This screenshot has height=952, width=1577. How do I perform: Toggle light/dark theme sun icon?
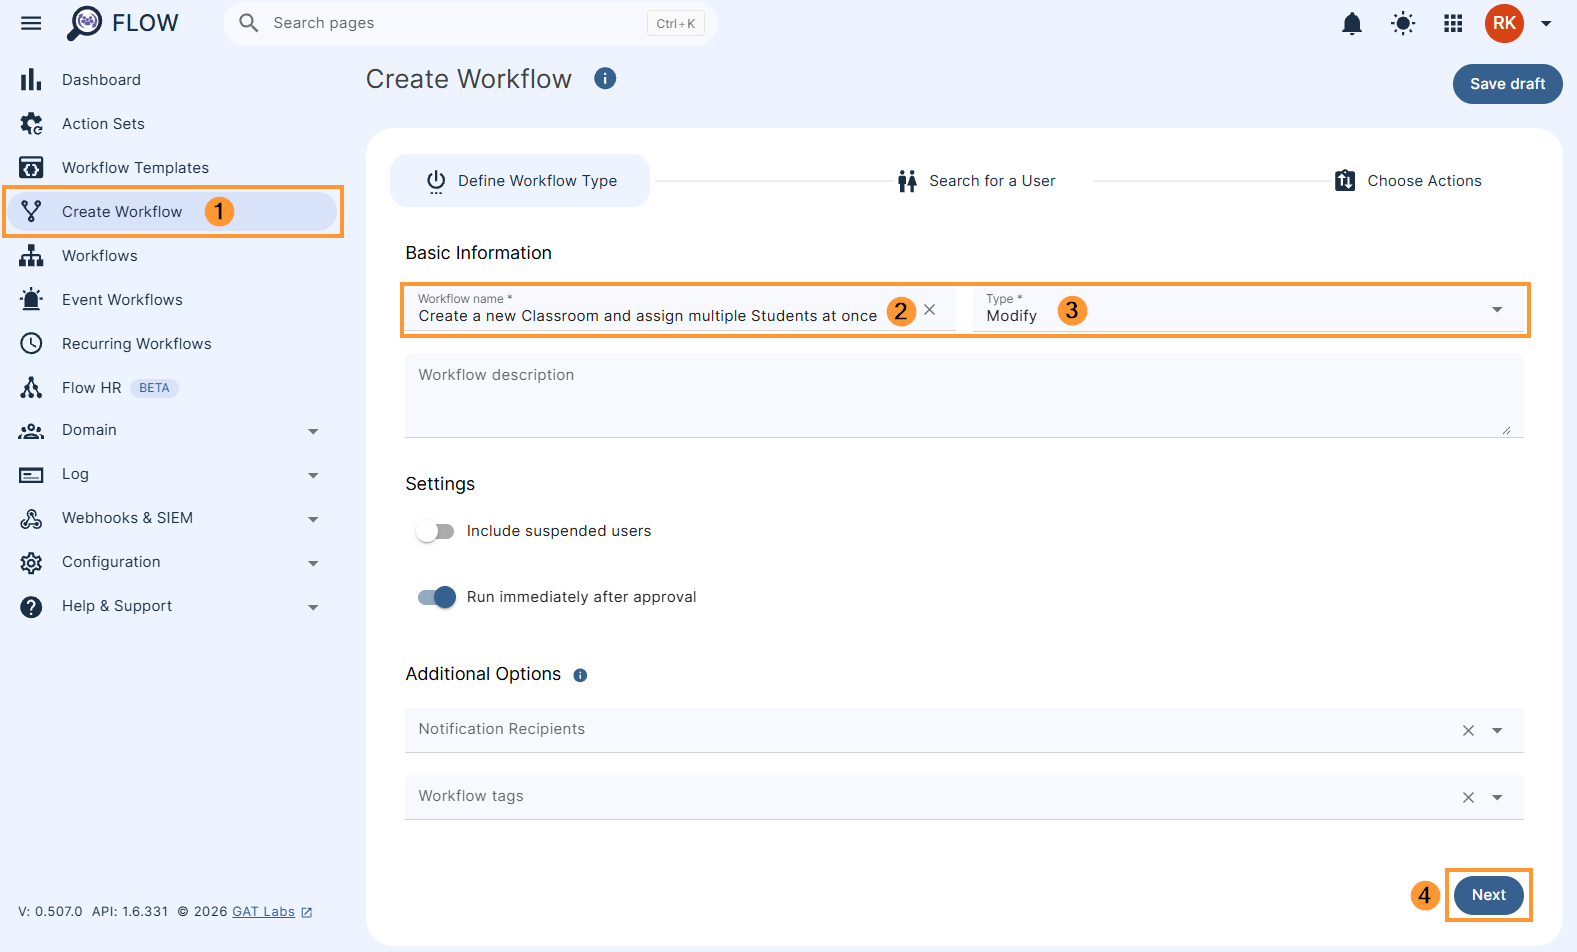(1403, 23)
